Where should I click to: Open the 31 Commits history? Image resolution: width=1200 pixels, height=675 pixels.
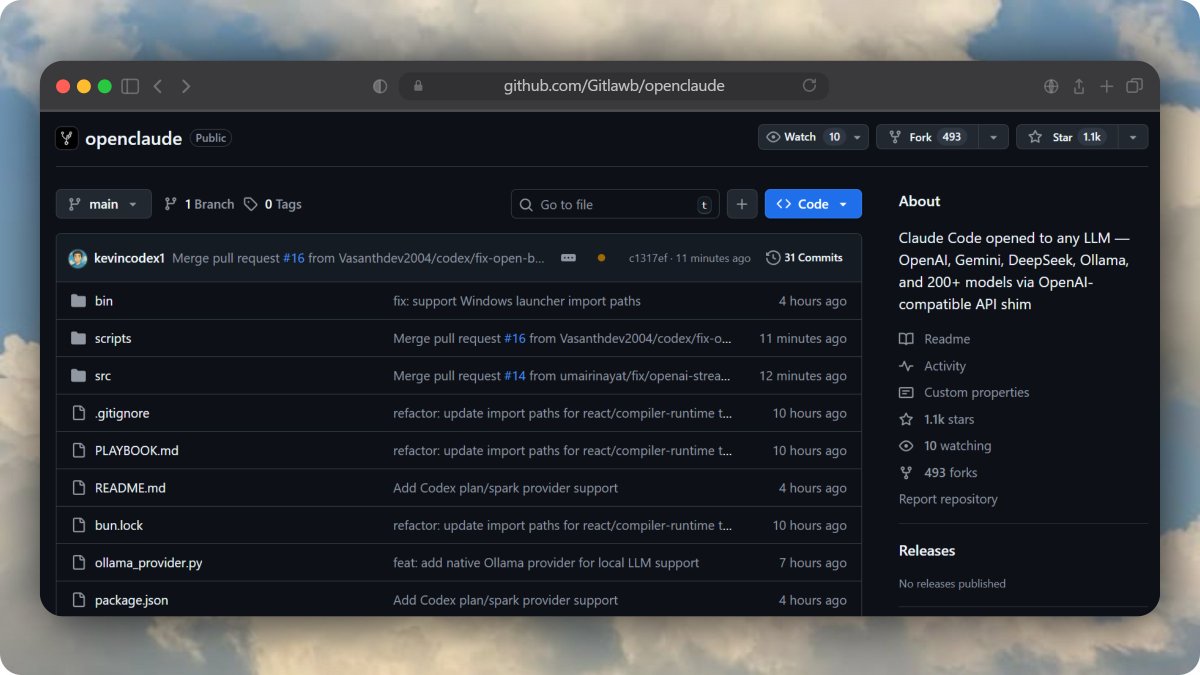coord(804,258)
